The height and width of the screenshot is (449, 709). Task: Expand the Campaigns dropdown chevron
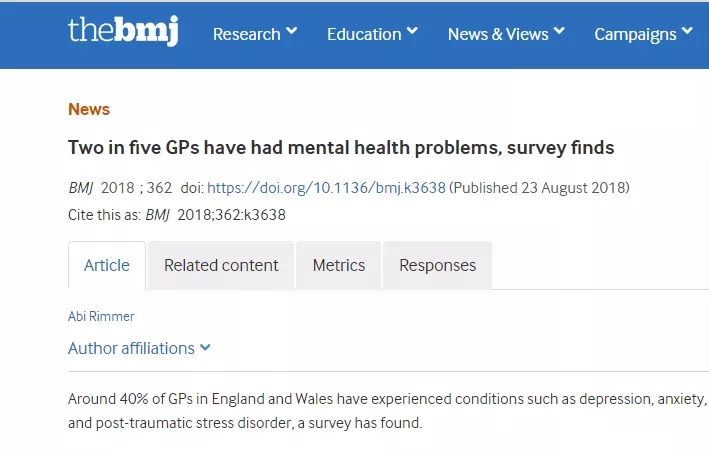pos(687,32)
